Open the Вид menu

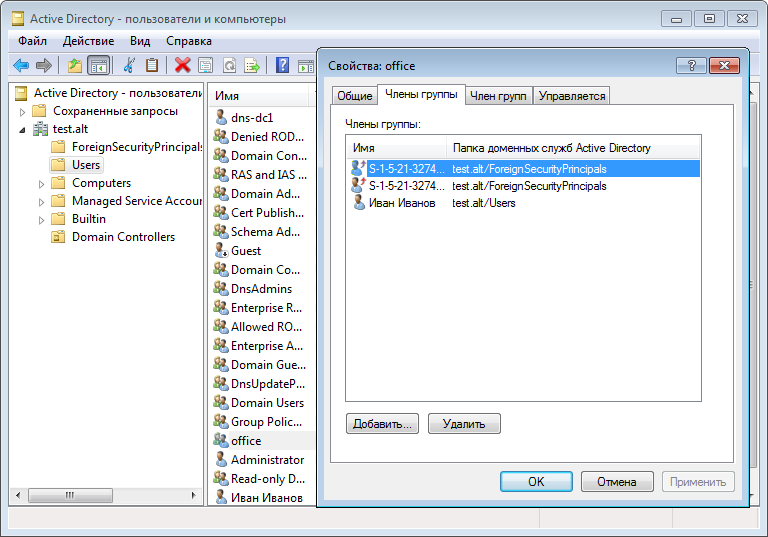click(x=140, y=41)
